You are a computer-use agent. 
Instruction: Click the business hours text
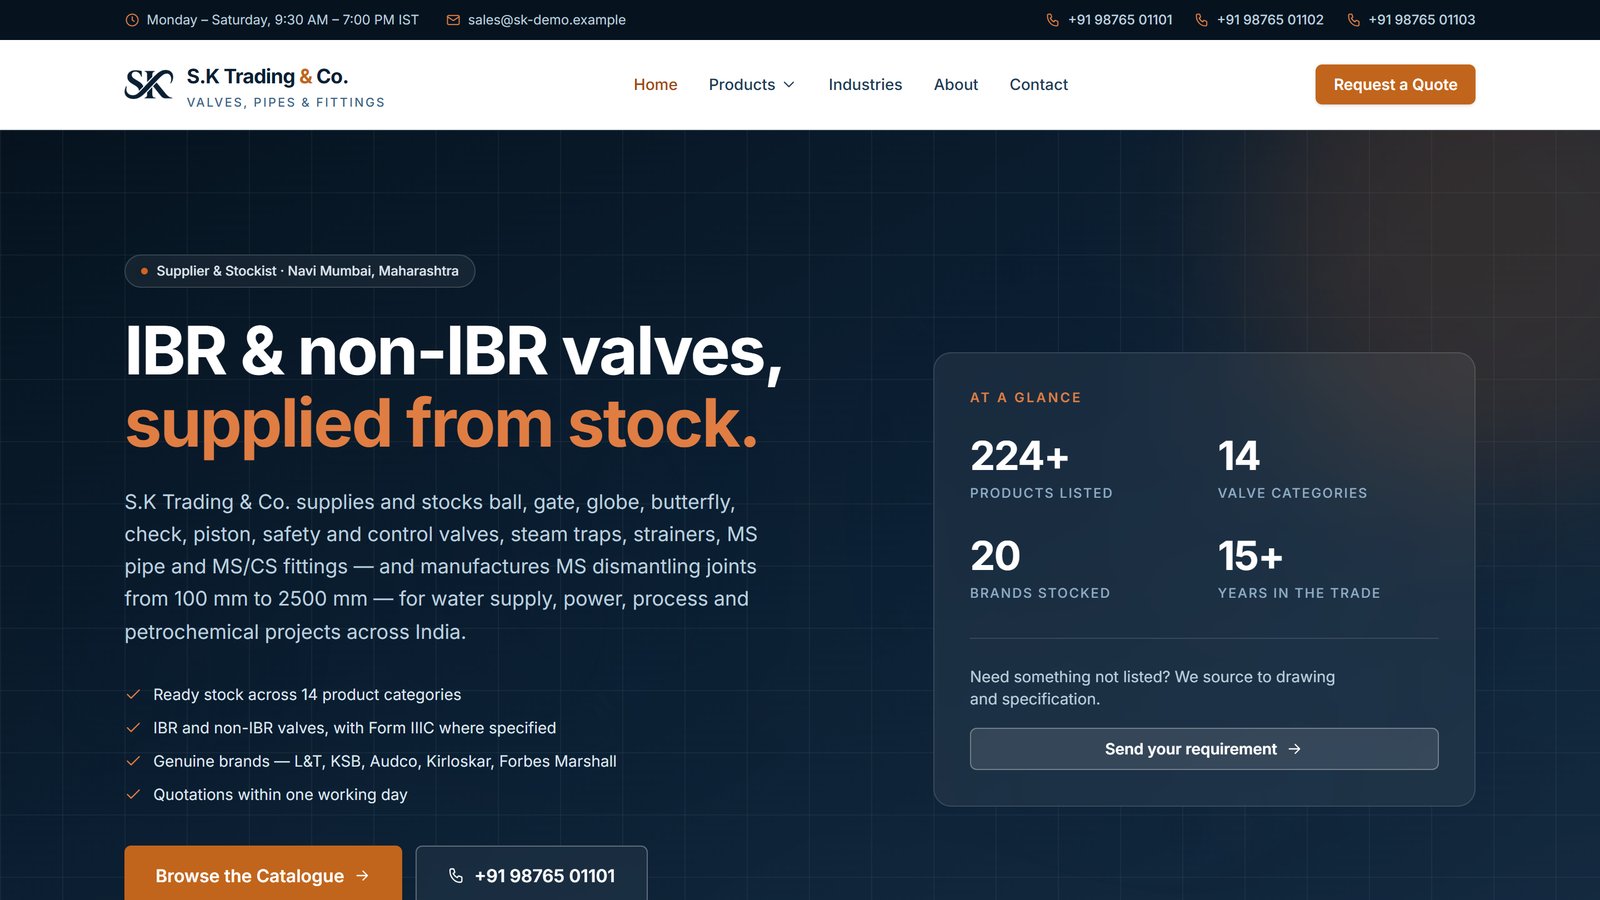(x=283, y=20)
